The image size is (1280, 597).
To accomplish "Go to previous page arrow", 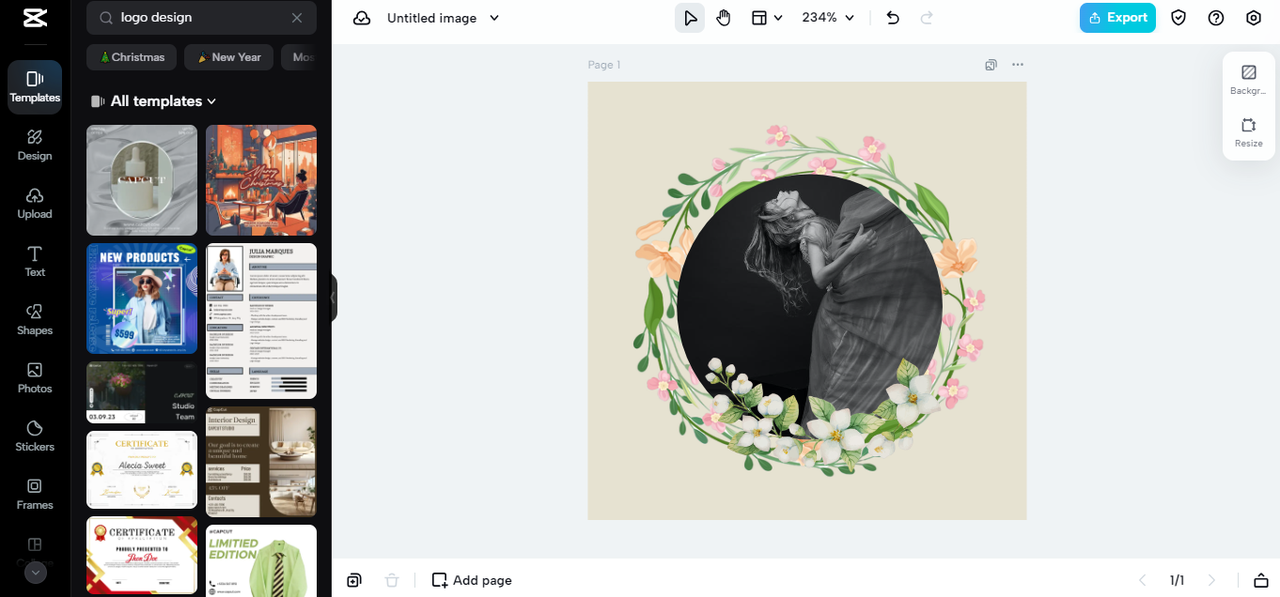I will [1143, 580].
